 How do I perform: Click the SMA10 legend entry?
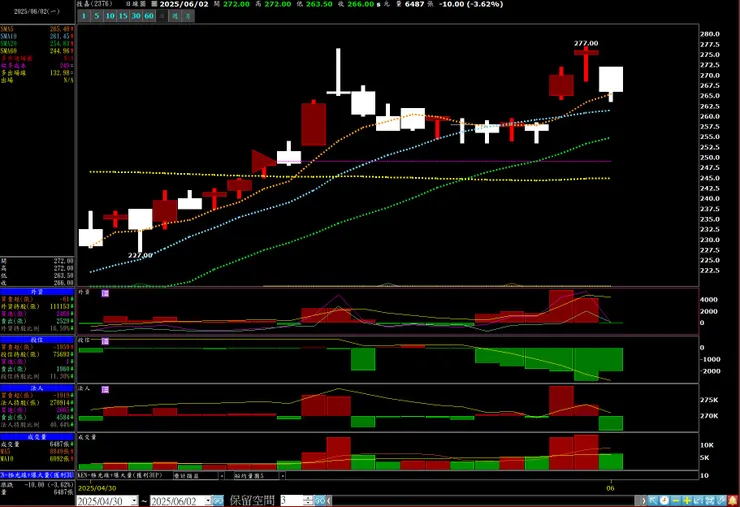(37, 36)
